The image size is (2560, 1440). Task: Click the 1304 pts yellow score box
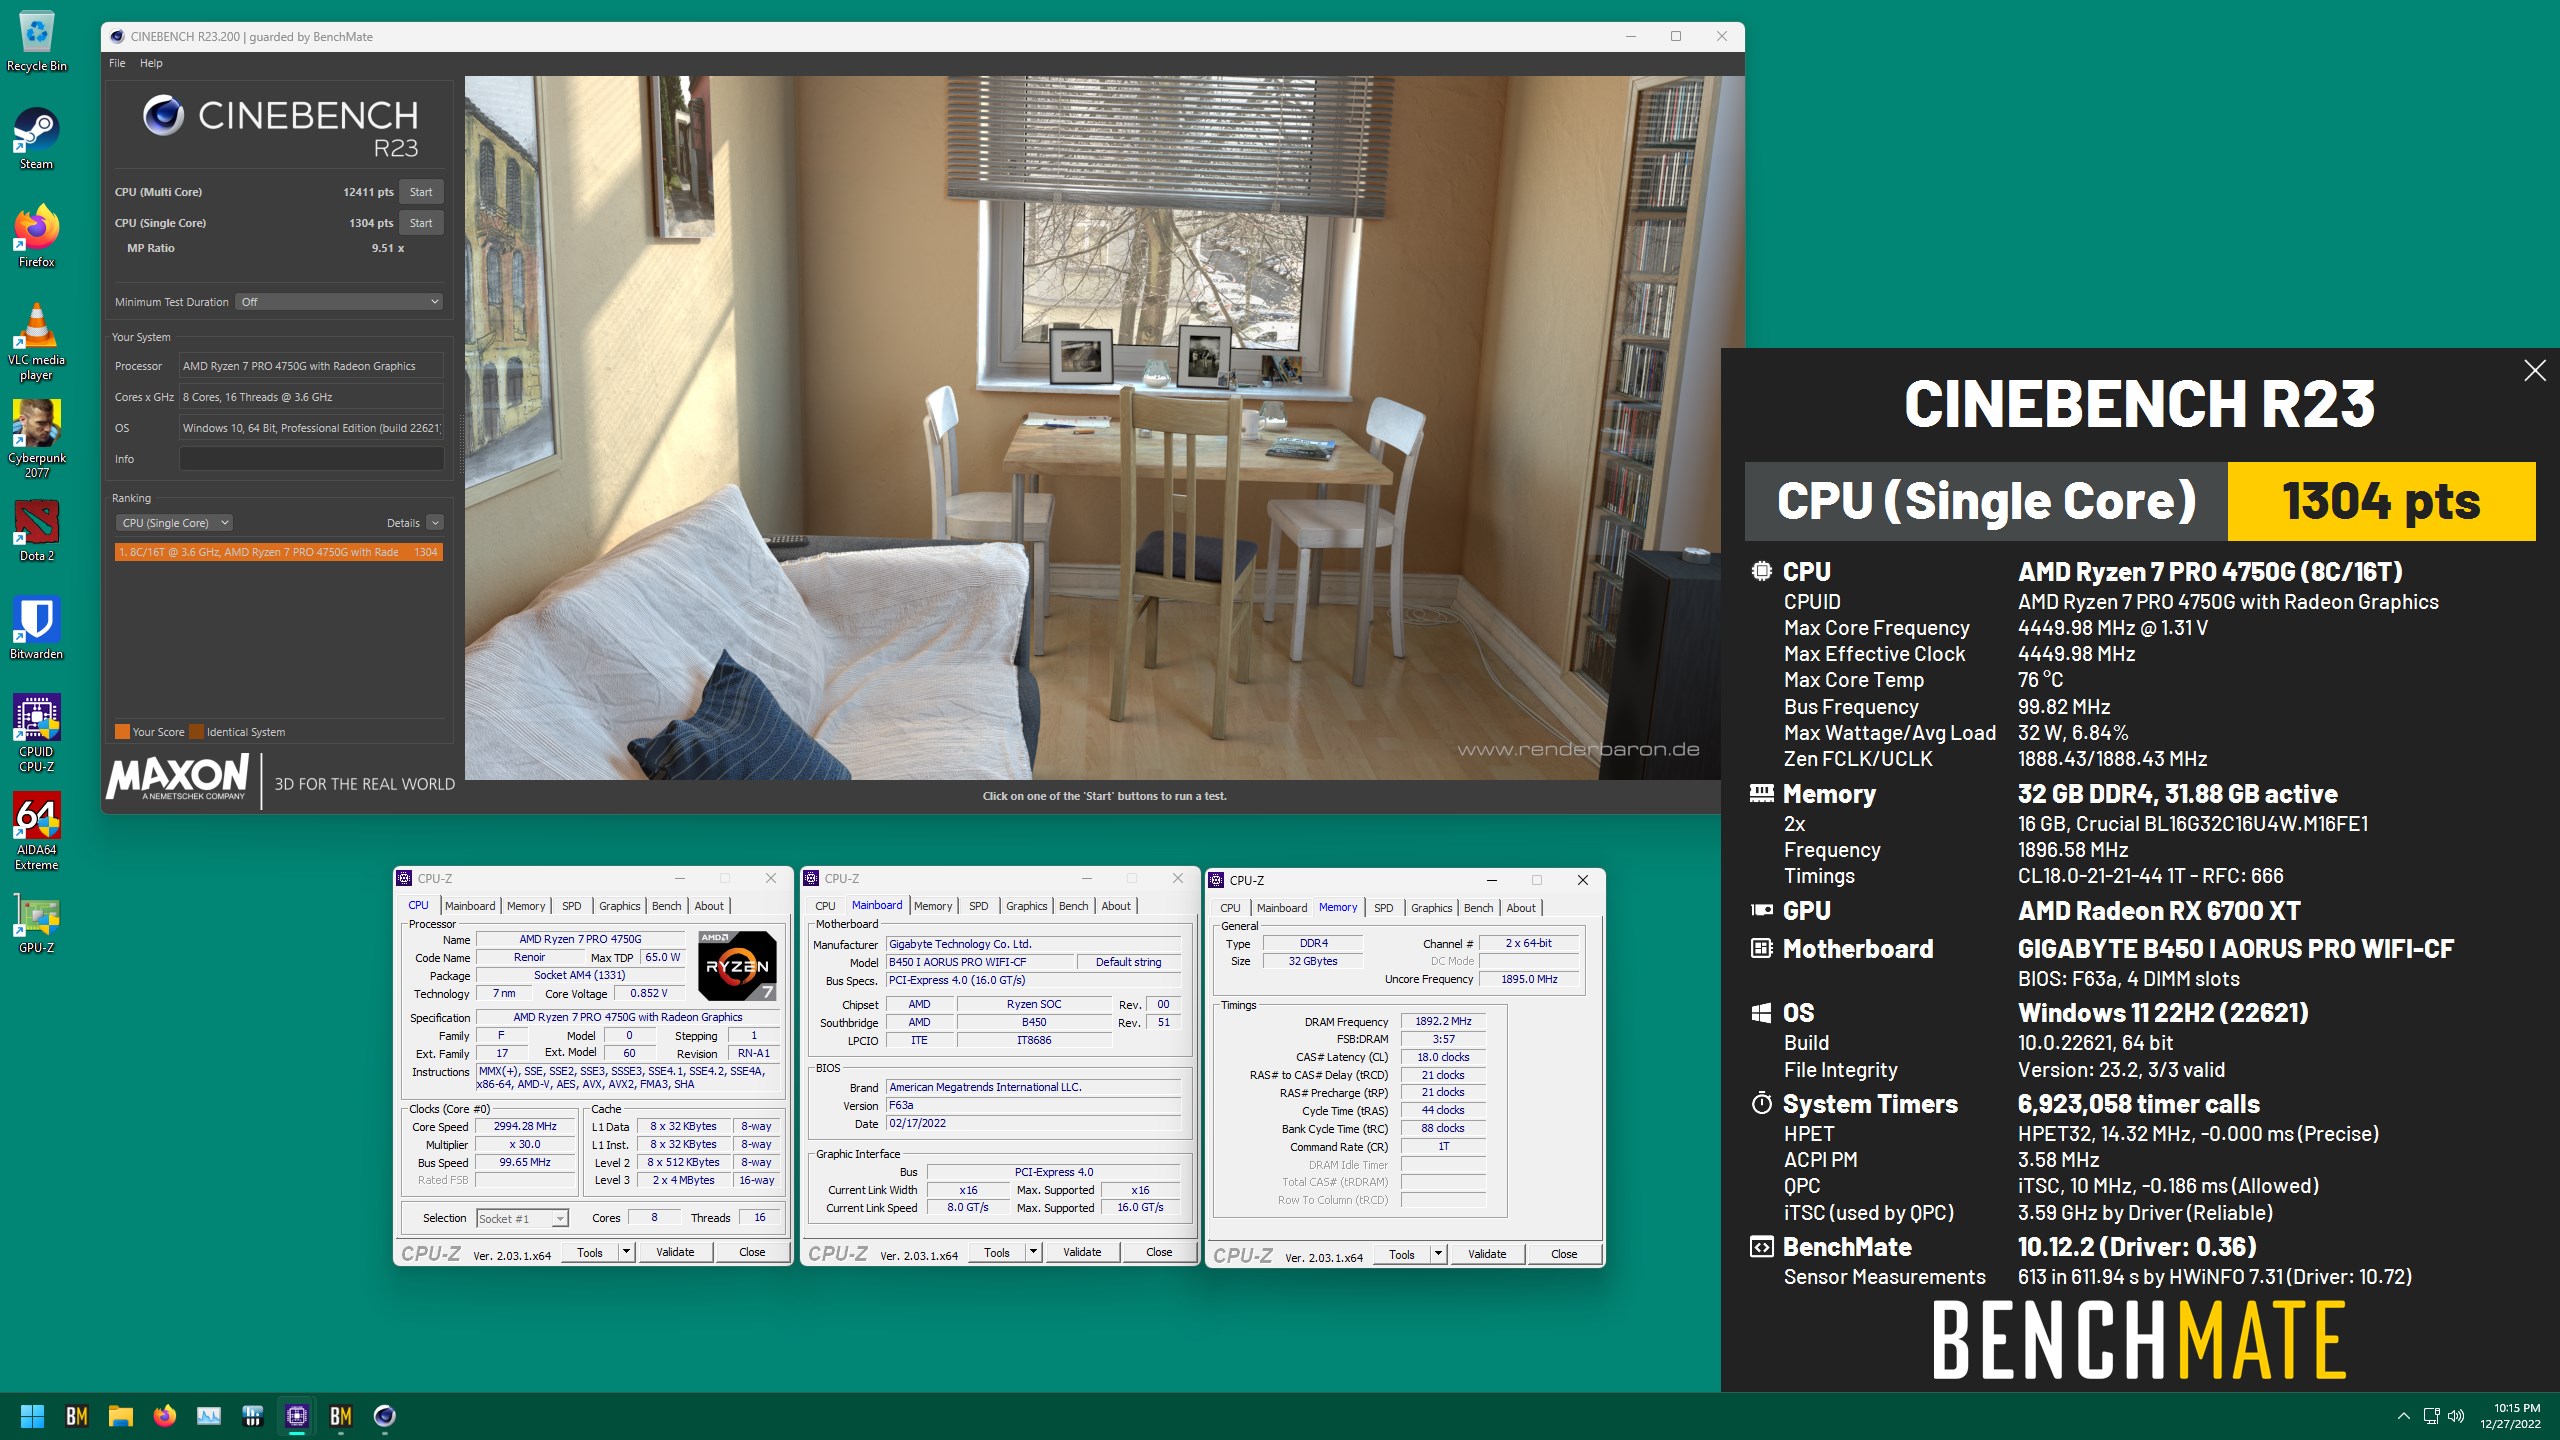(x=2381, y=501)
